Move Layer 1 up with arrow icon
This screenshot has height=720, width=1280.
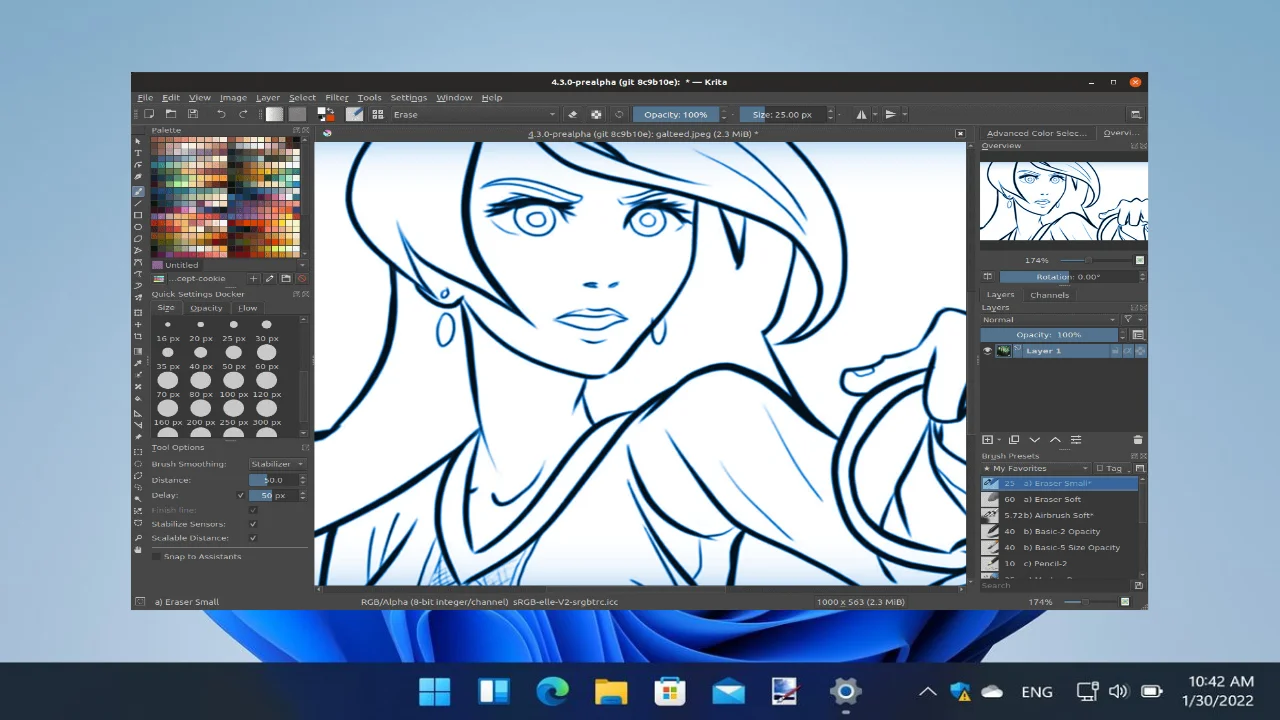pyautogui.click(x=1055, y=439)
